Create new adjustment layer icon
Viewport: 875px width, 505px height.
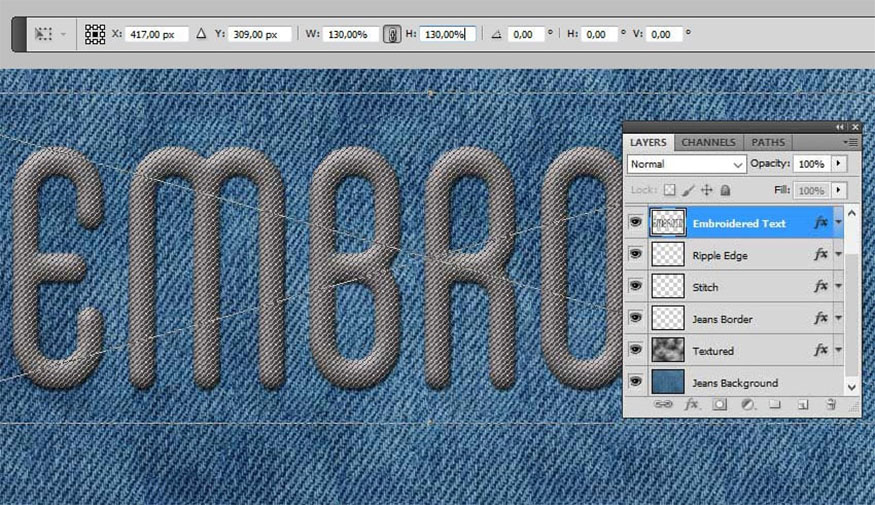747,405
